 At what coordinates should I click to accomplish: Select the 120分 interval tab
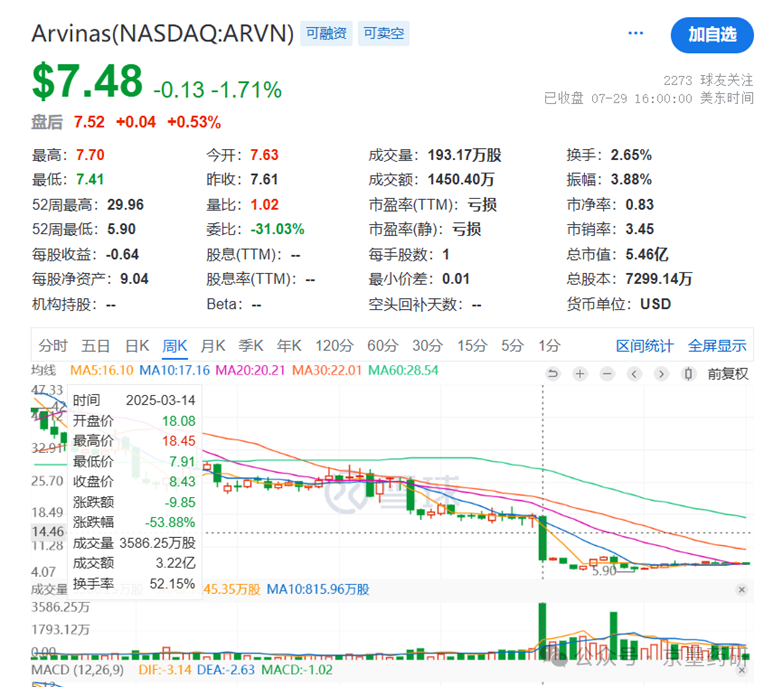click(x=334, y=345)
